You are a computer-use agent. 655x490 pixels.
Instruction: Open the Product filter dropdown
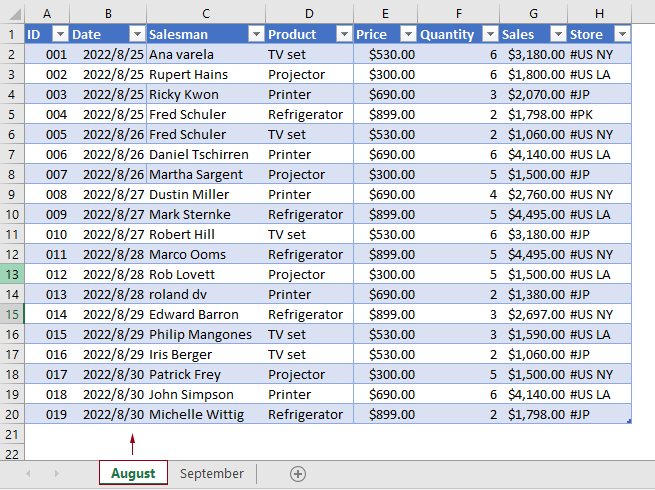(x=344, y=34)
